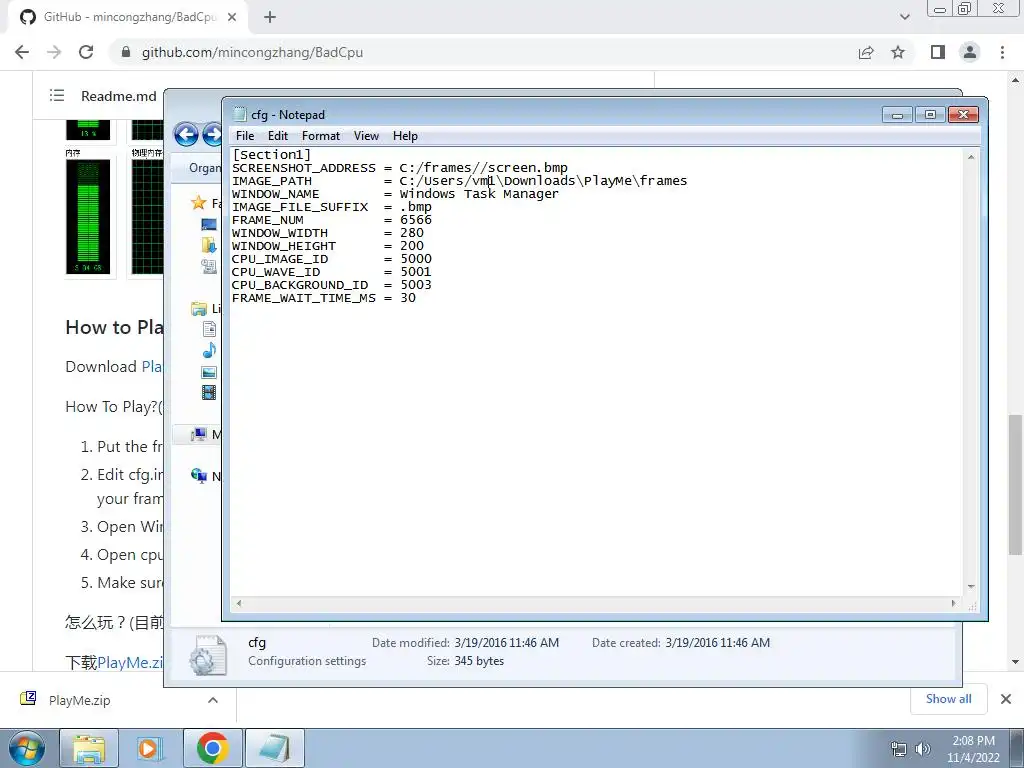Click the FRAME_WAIT_TIME_MS value 30

(408, 298)
